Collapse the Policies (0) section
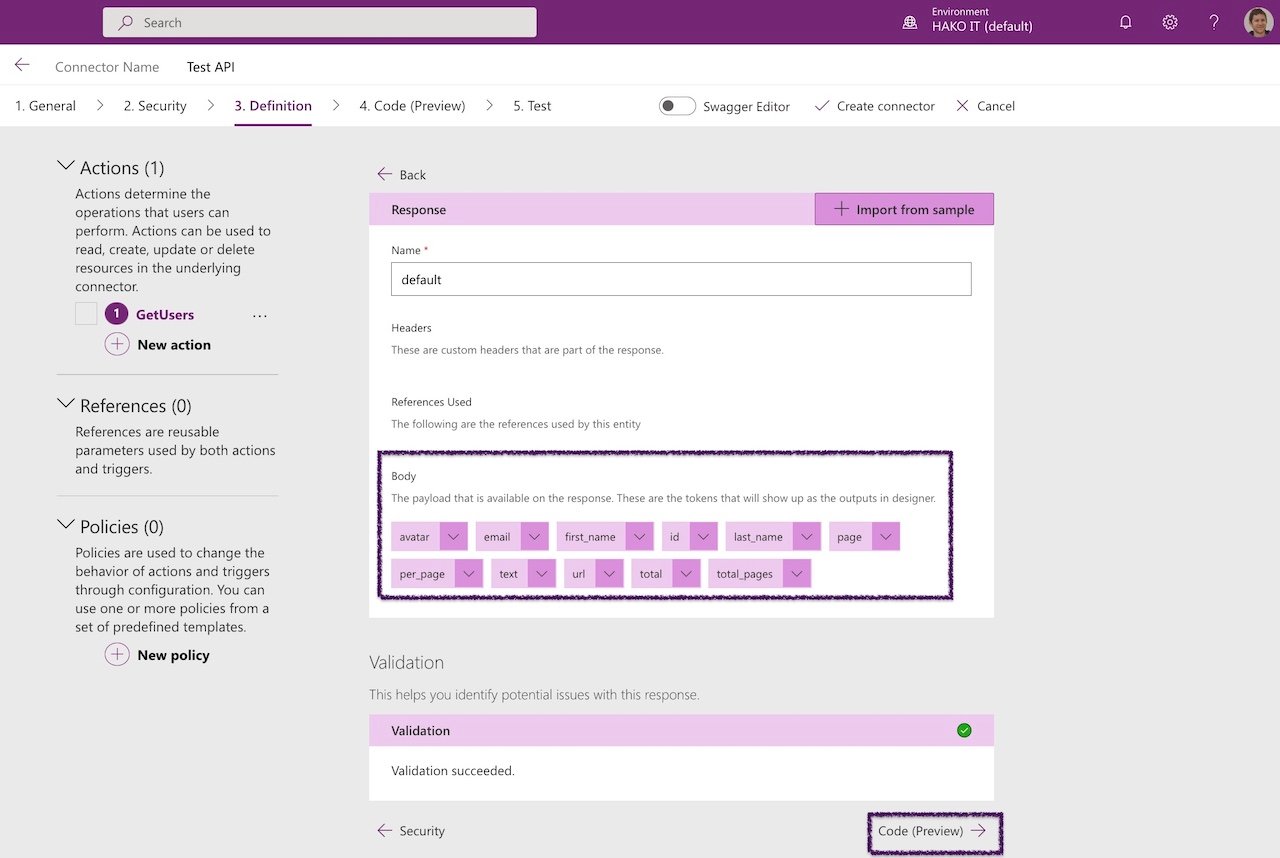Screen dimensions: 1280x858 pyautogui.click(x=66, y=525)
